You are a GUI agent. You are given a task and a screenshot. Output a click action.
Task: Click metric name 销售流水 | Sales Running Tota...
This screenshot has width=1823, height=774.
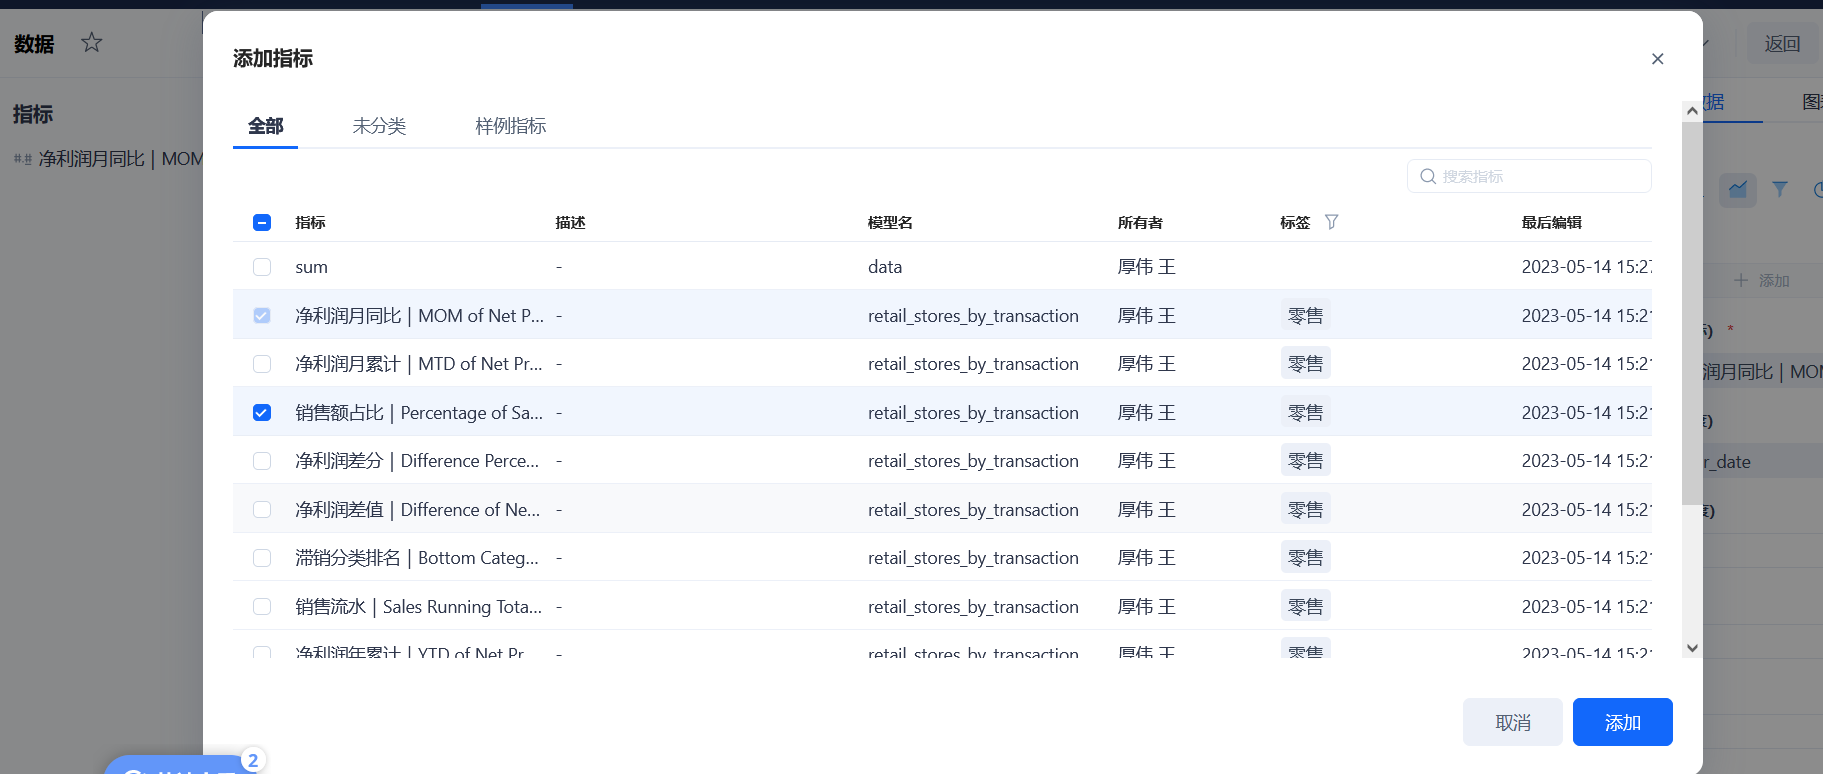419,607
